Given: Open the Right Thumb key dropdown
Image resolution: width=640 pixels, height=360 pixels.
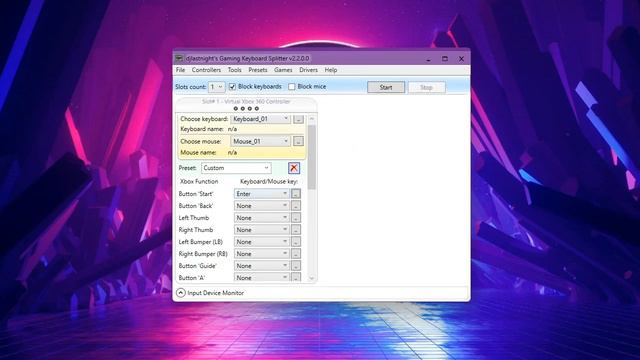Looking at the screenshot, I should point(262,230).
